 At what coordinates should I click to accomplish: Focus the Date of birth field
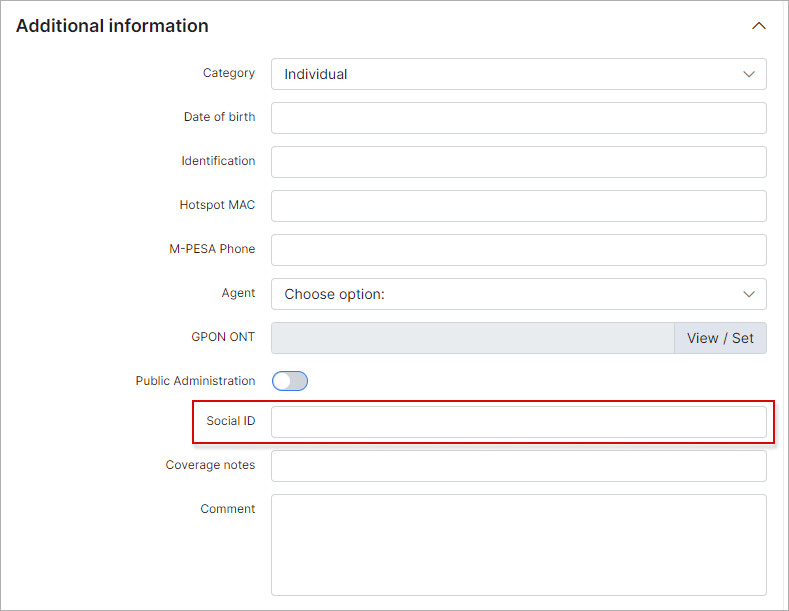point(518,118)
